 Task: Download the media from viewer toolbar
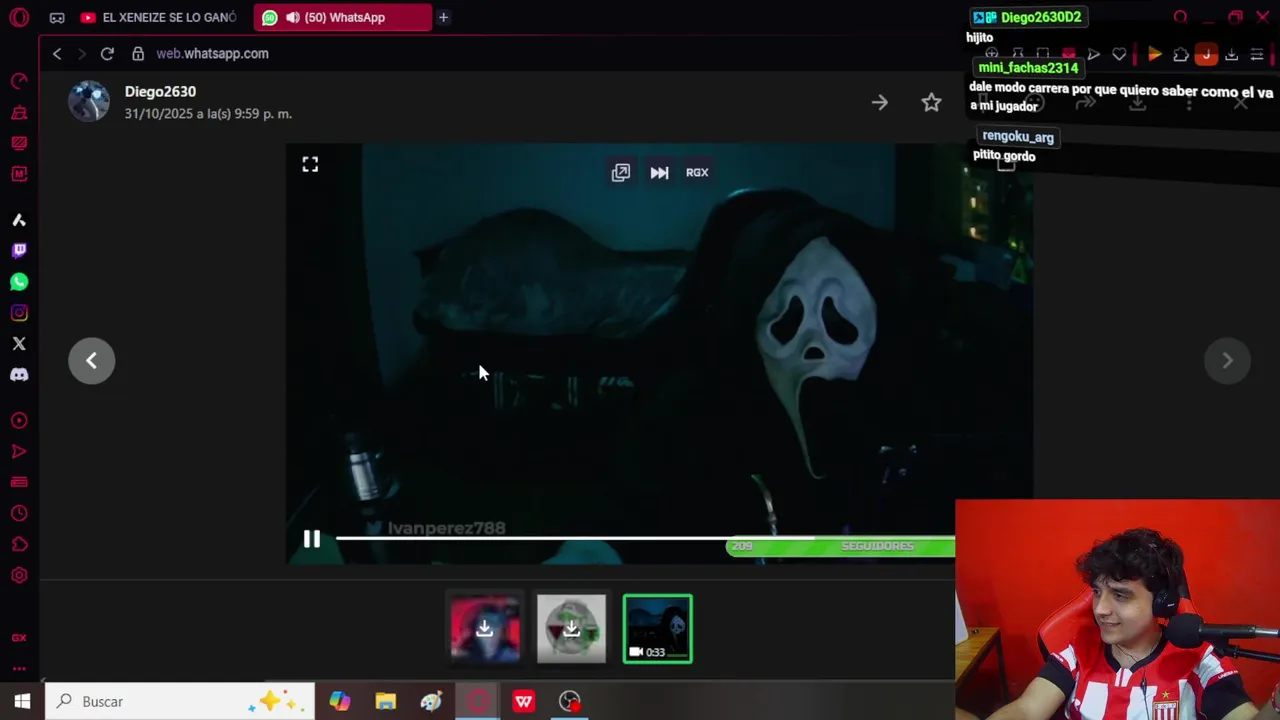pos(1137,102)
